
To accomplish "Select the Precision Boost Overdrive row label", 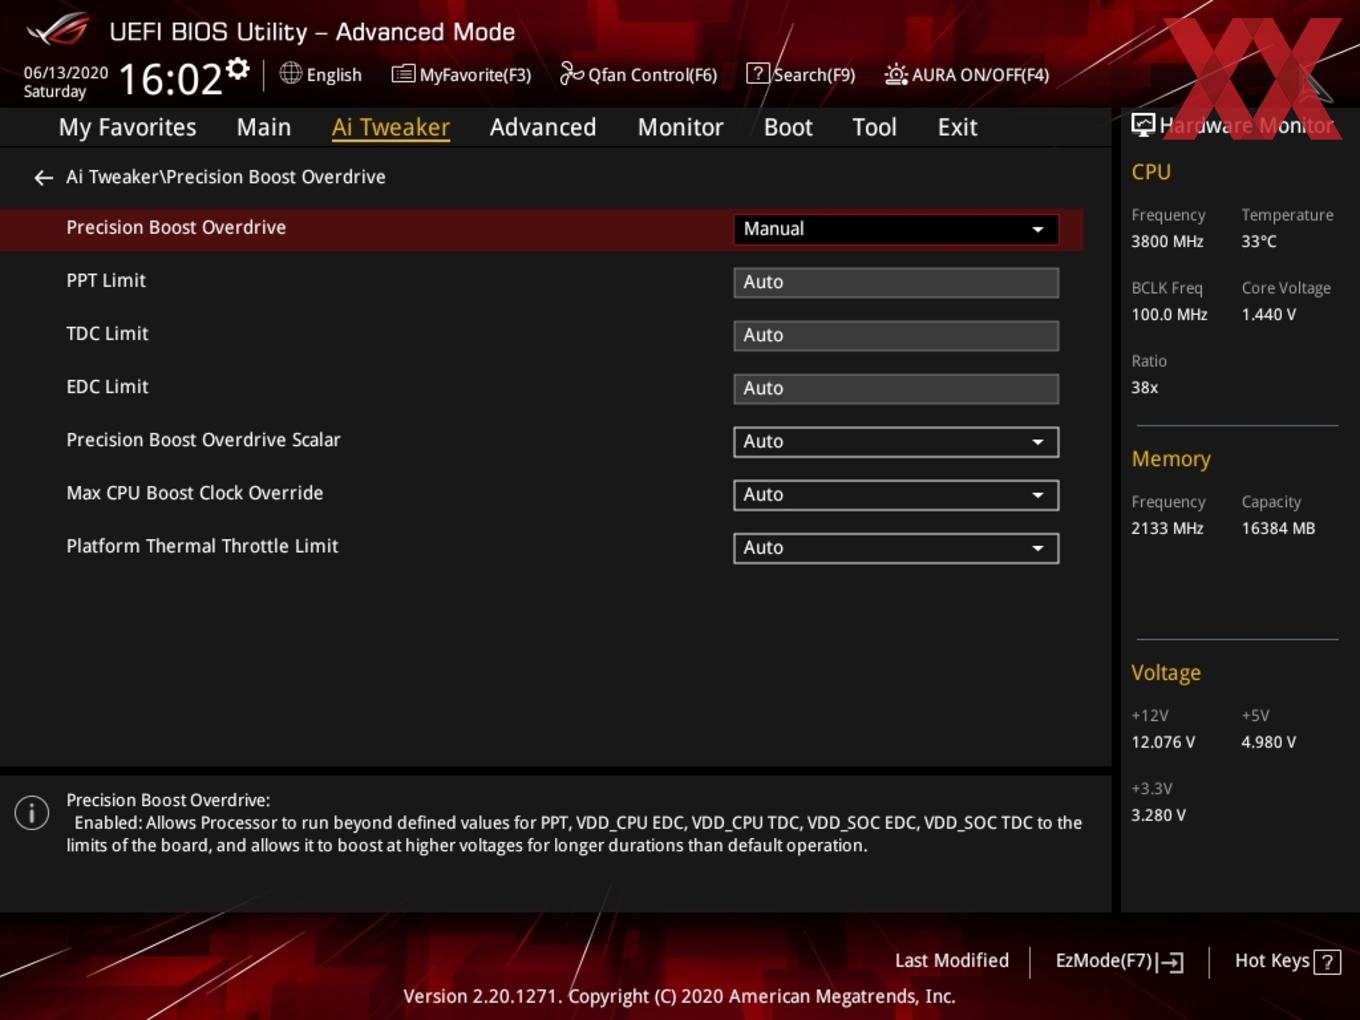I will pyautogui.click(x=176, y=228).
